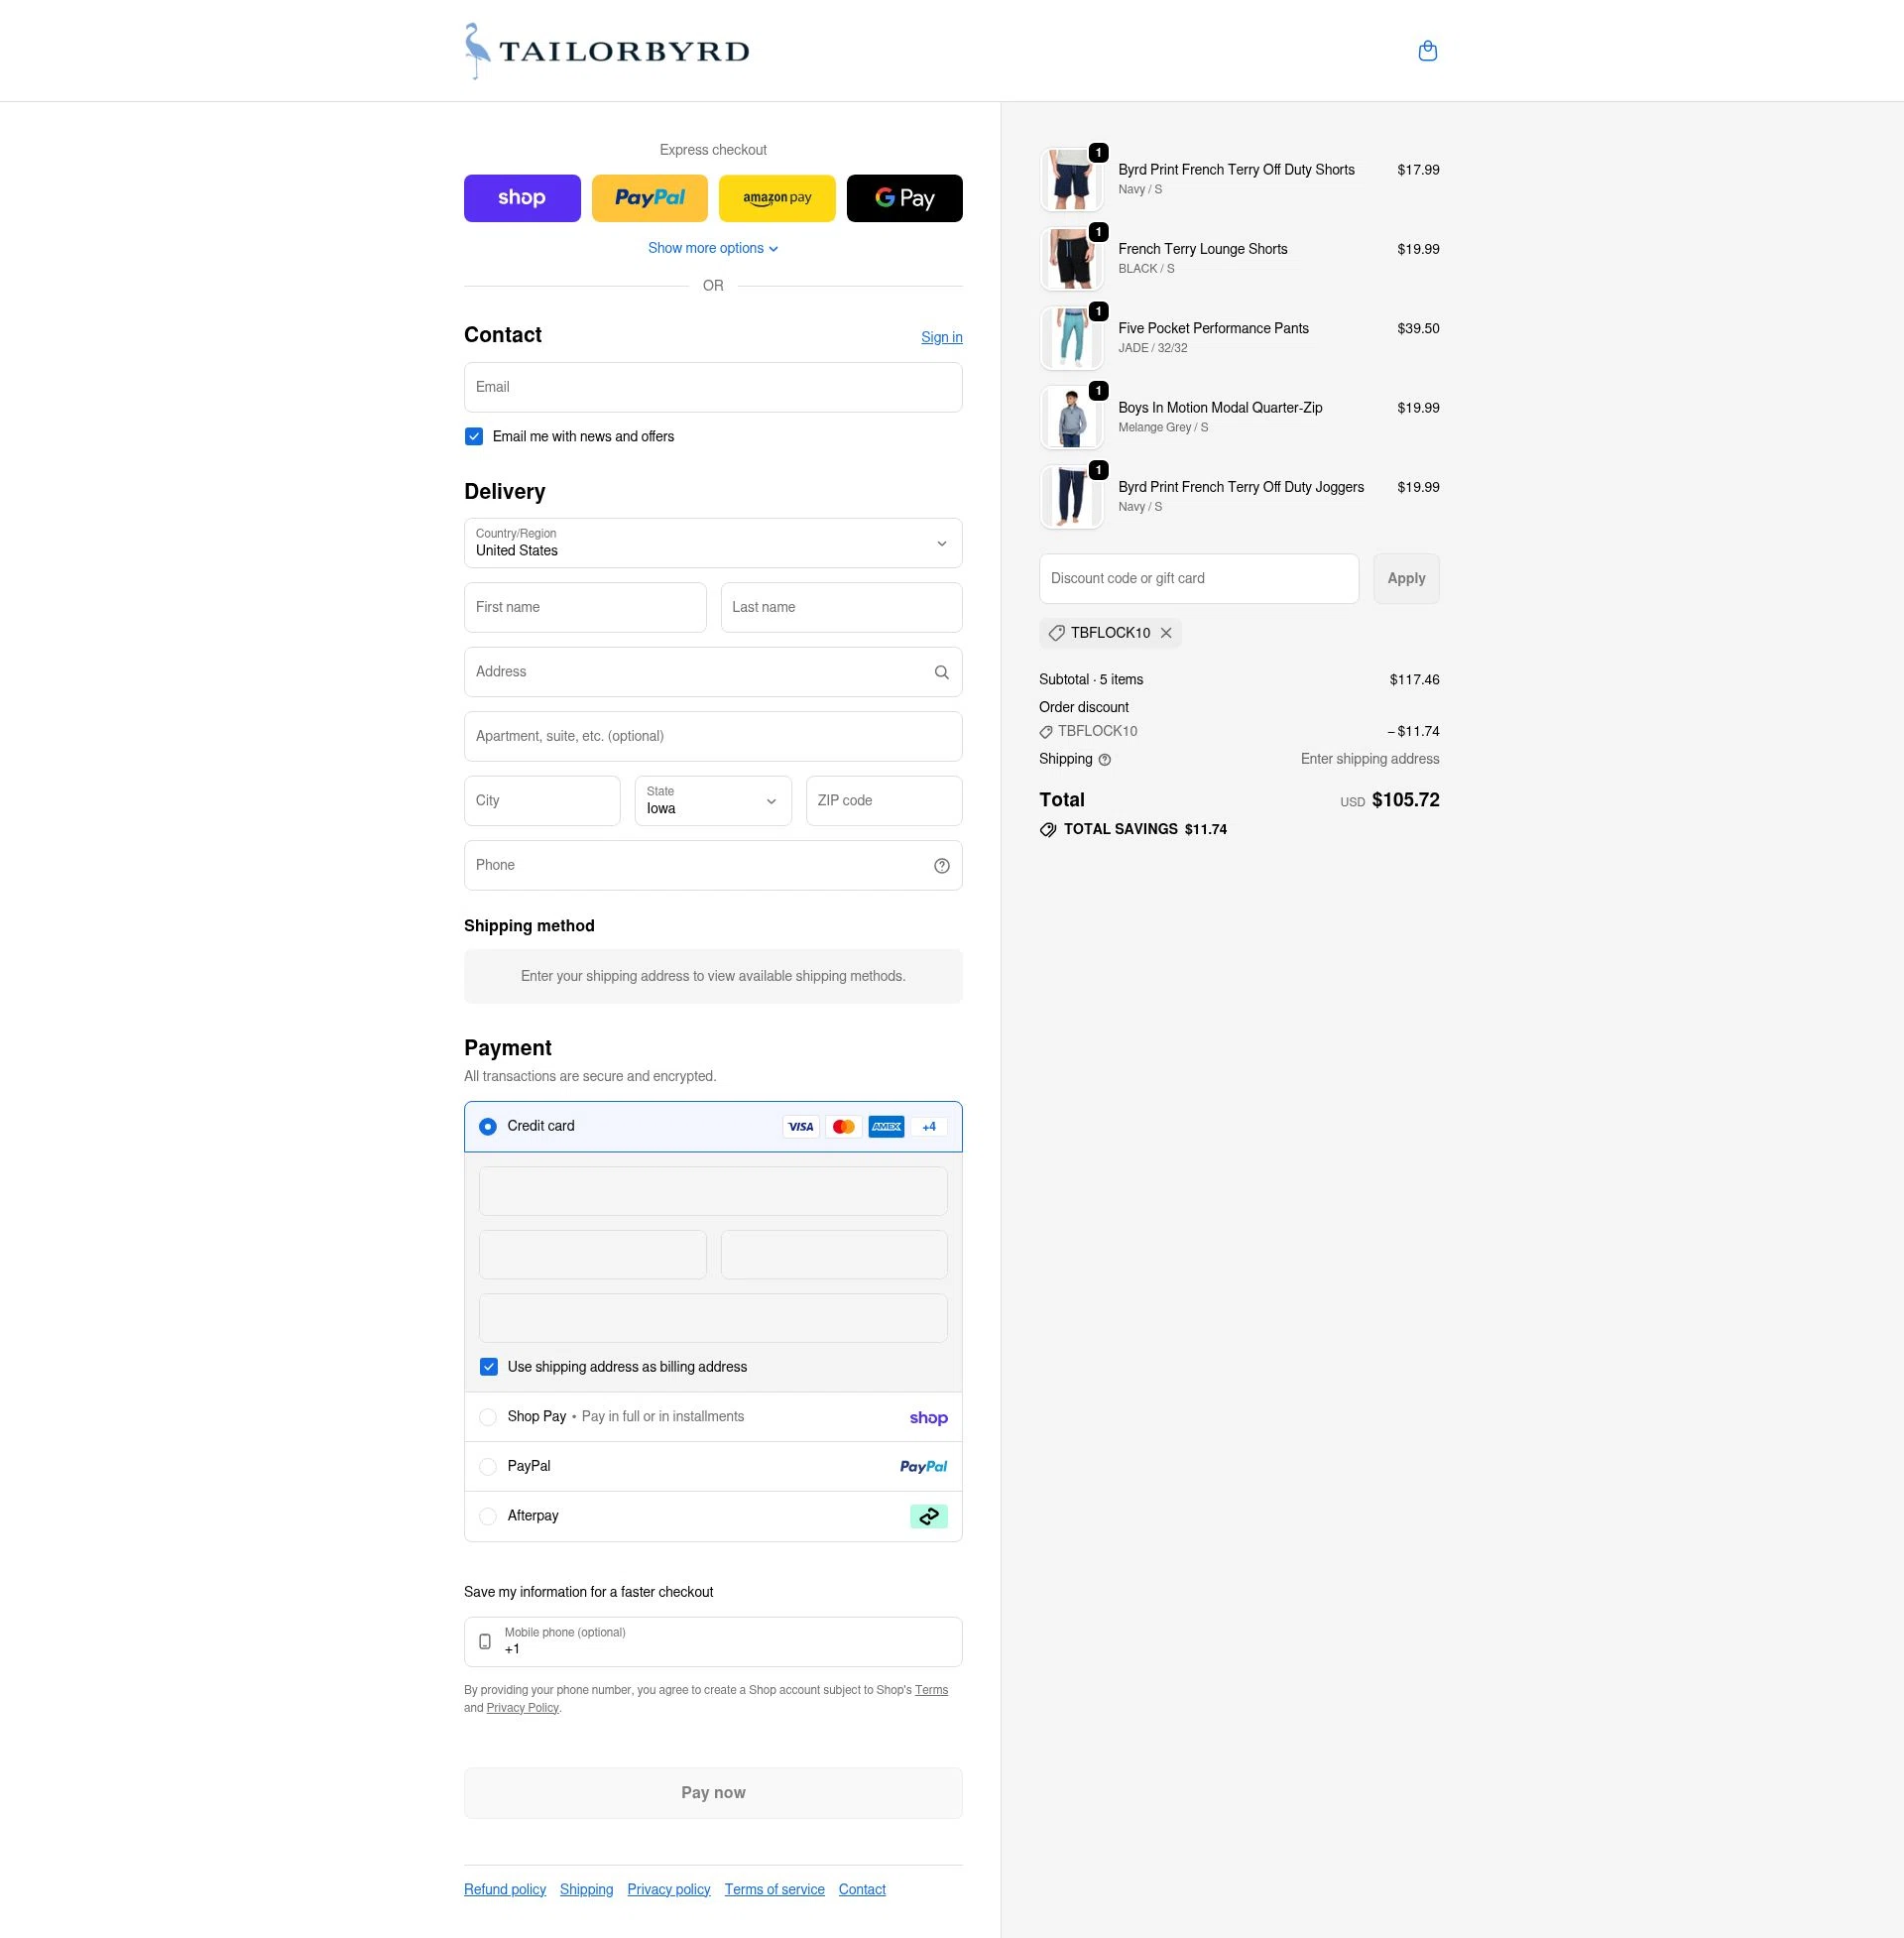The image size is (1904, 1938).
Task: Open the Refund policy page
Action: [504, 1888]
